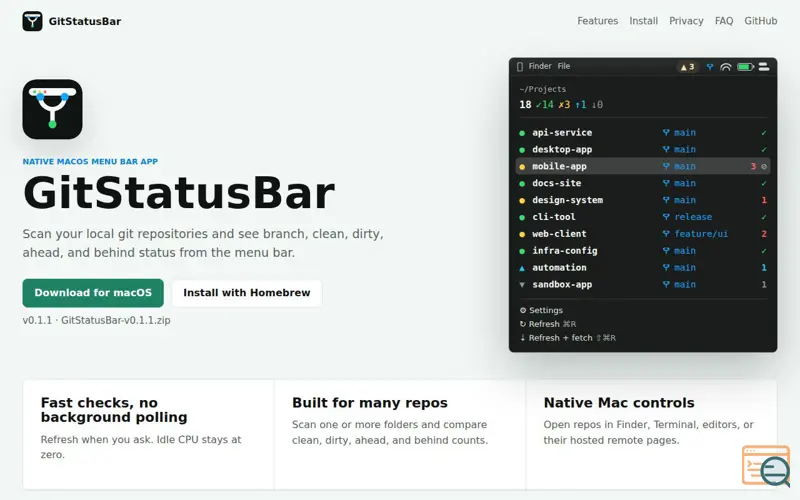Click the green status dot for desktop-app
The height and width of the screenshot is (500, 800).
(x=522, y=150)
